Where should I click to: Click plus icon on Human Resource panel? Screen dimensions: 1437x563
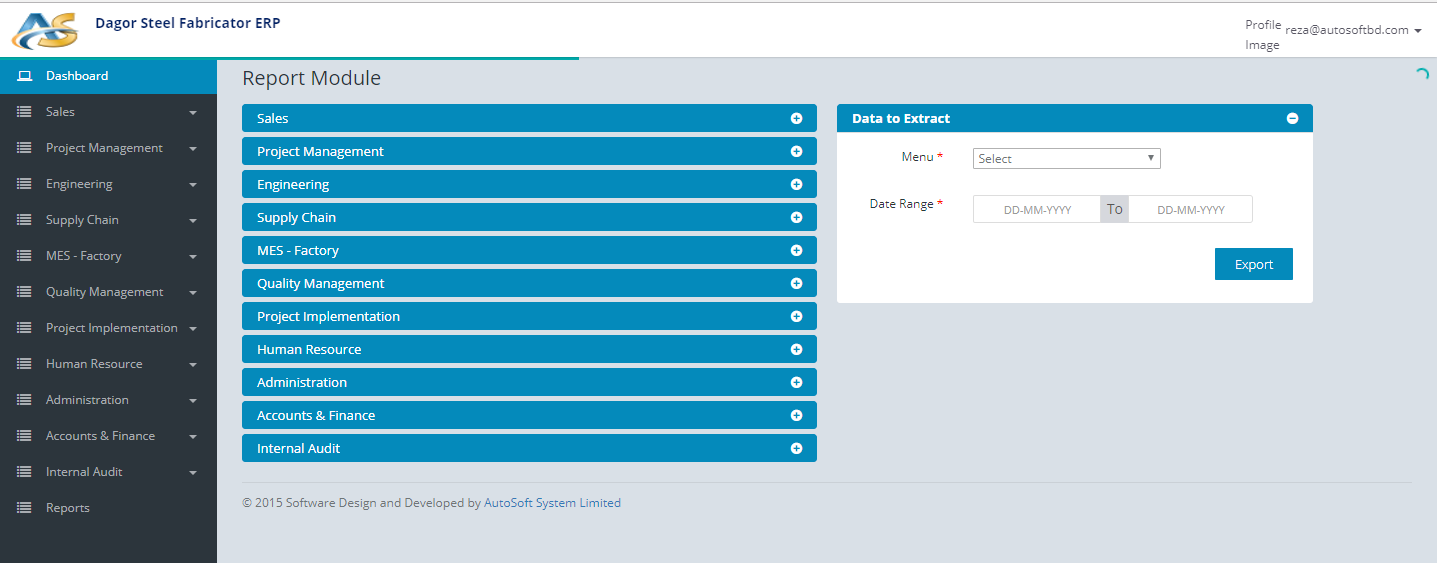(x=796, y=349)
